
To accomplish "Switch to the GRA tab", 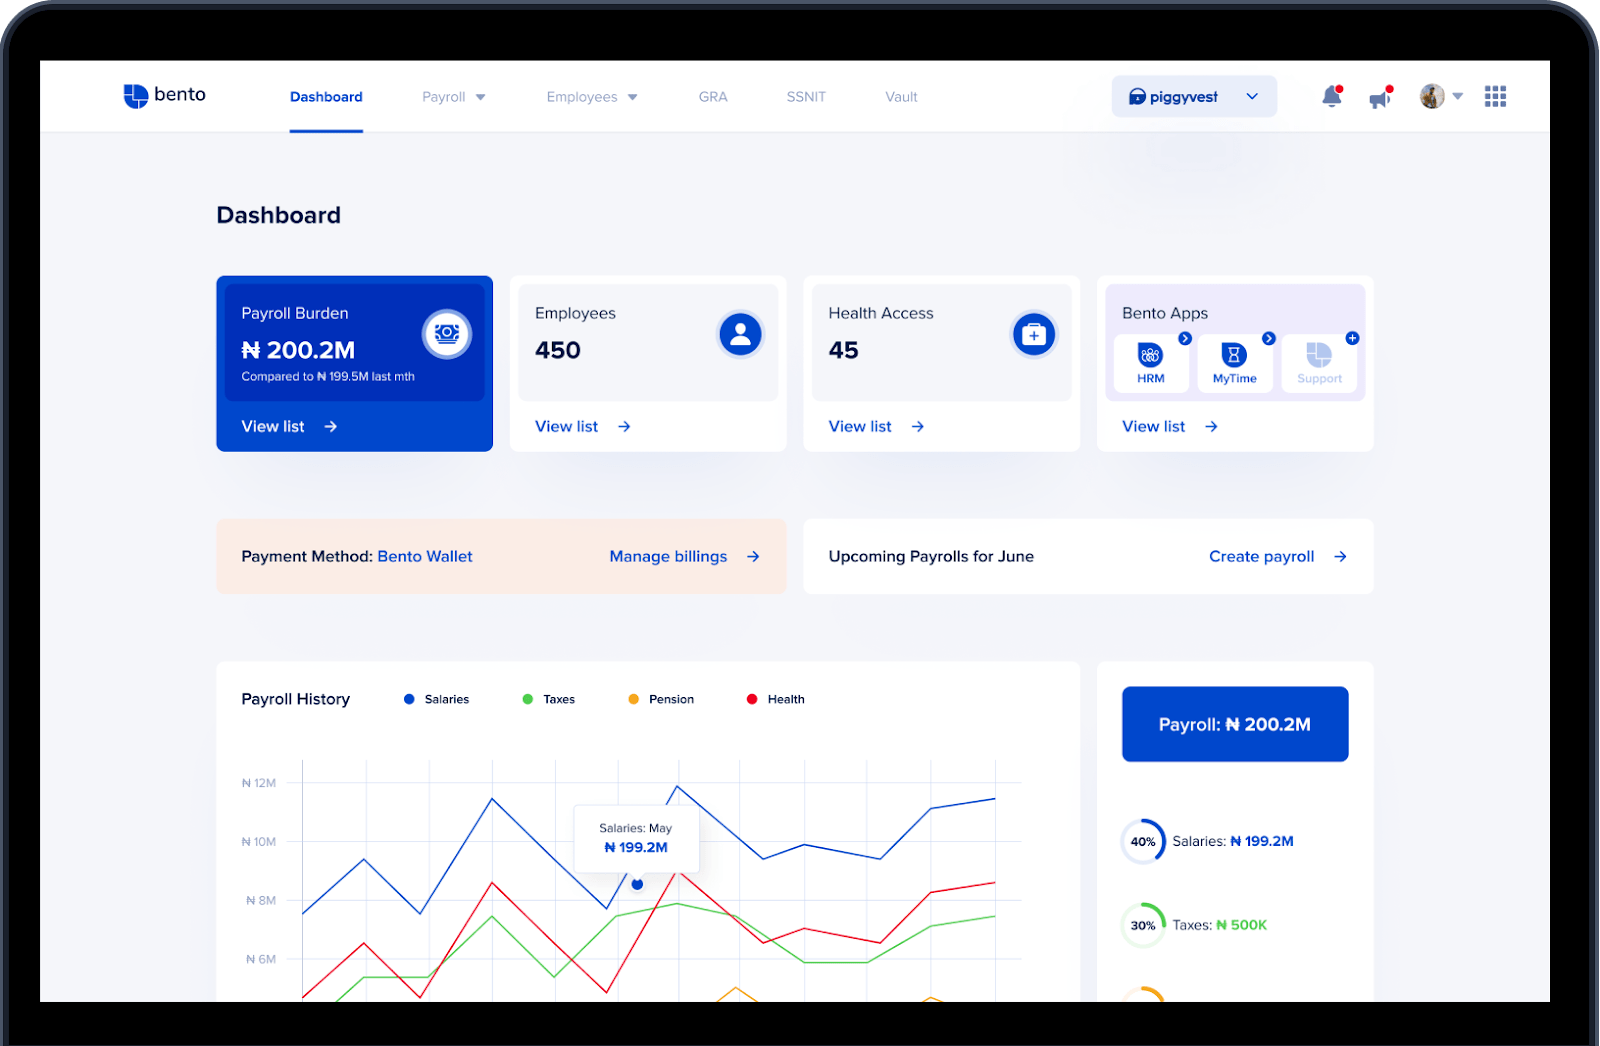I will coord(712,96).
